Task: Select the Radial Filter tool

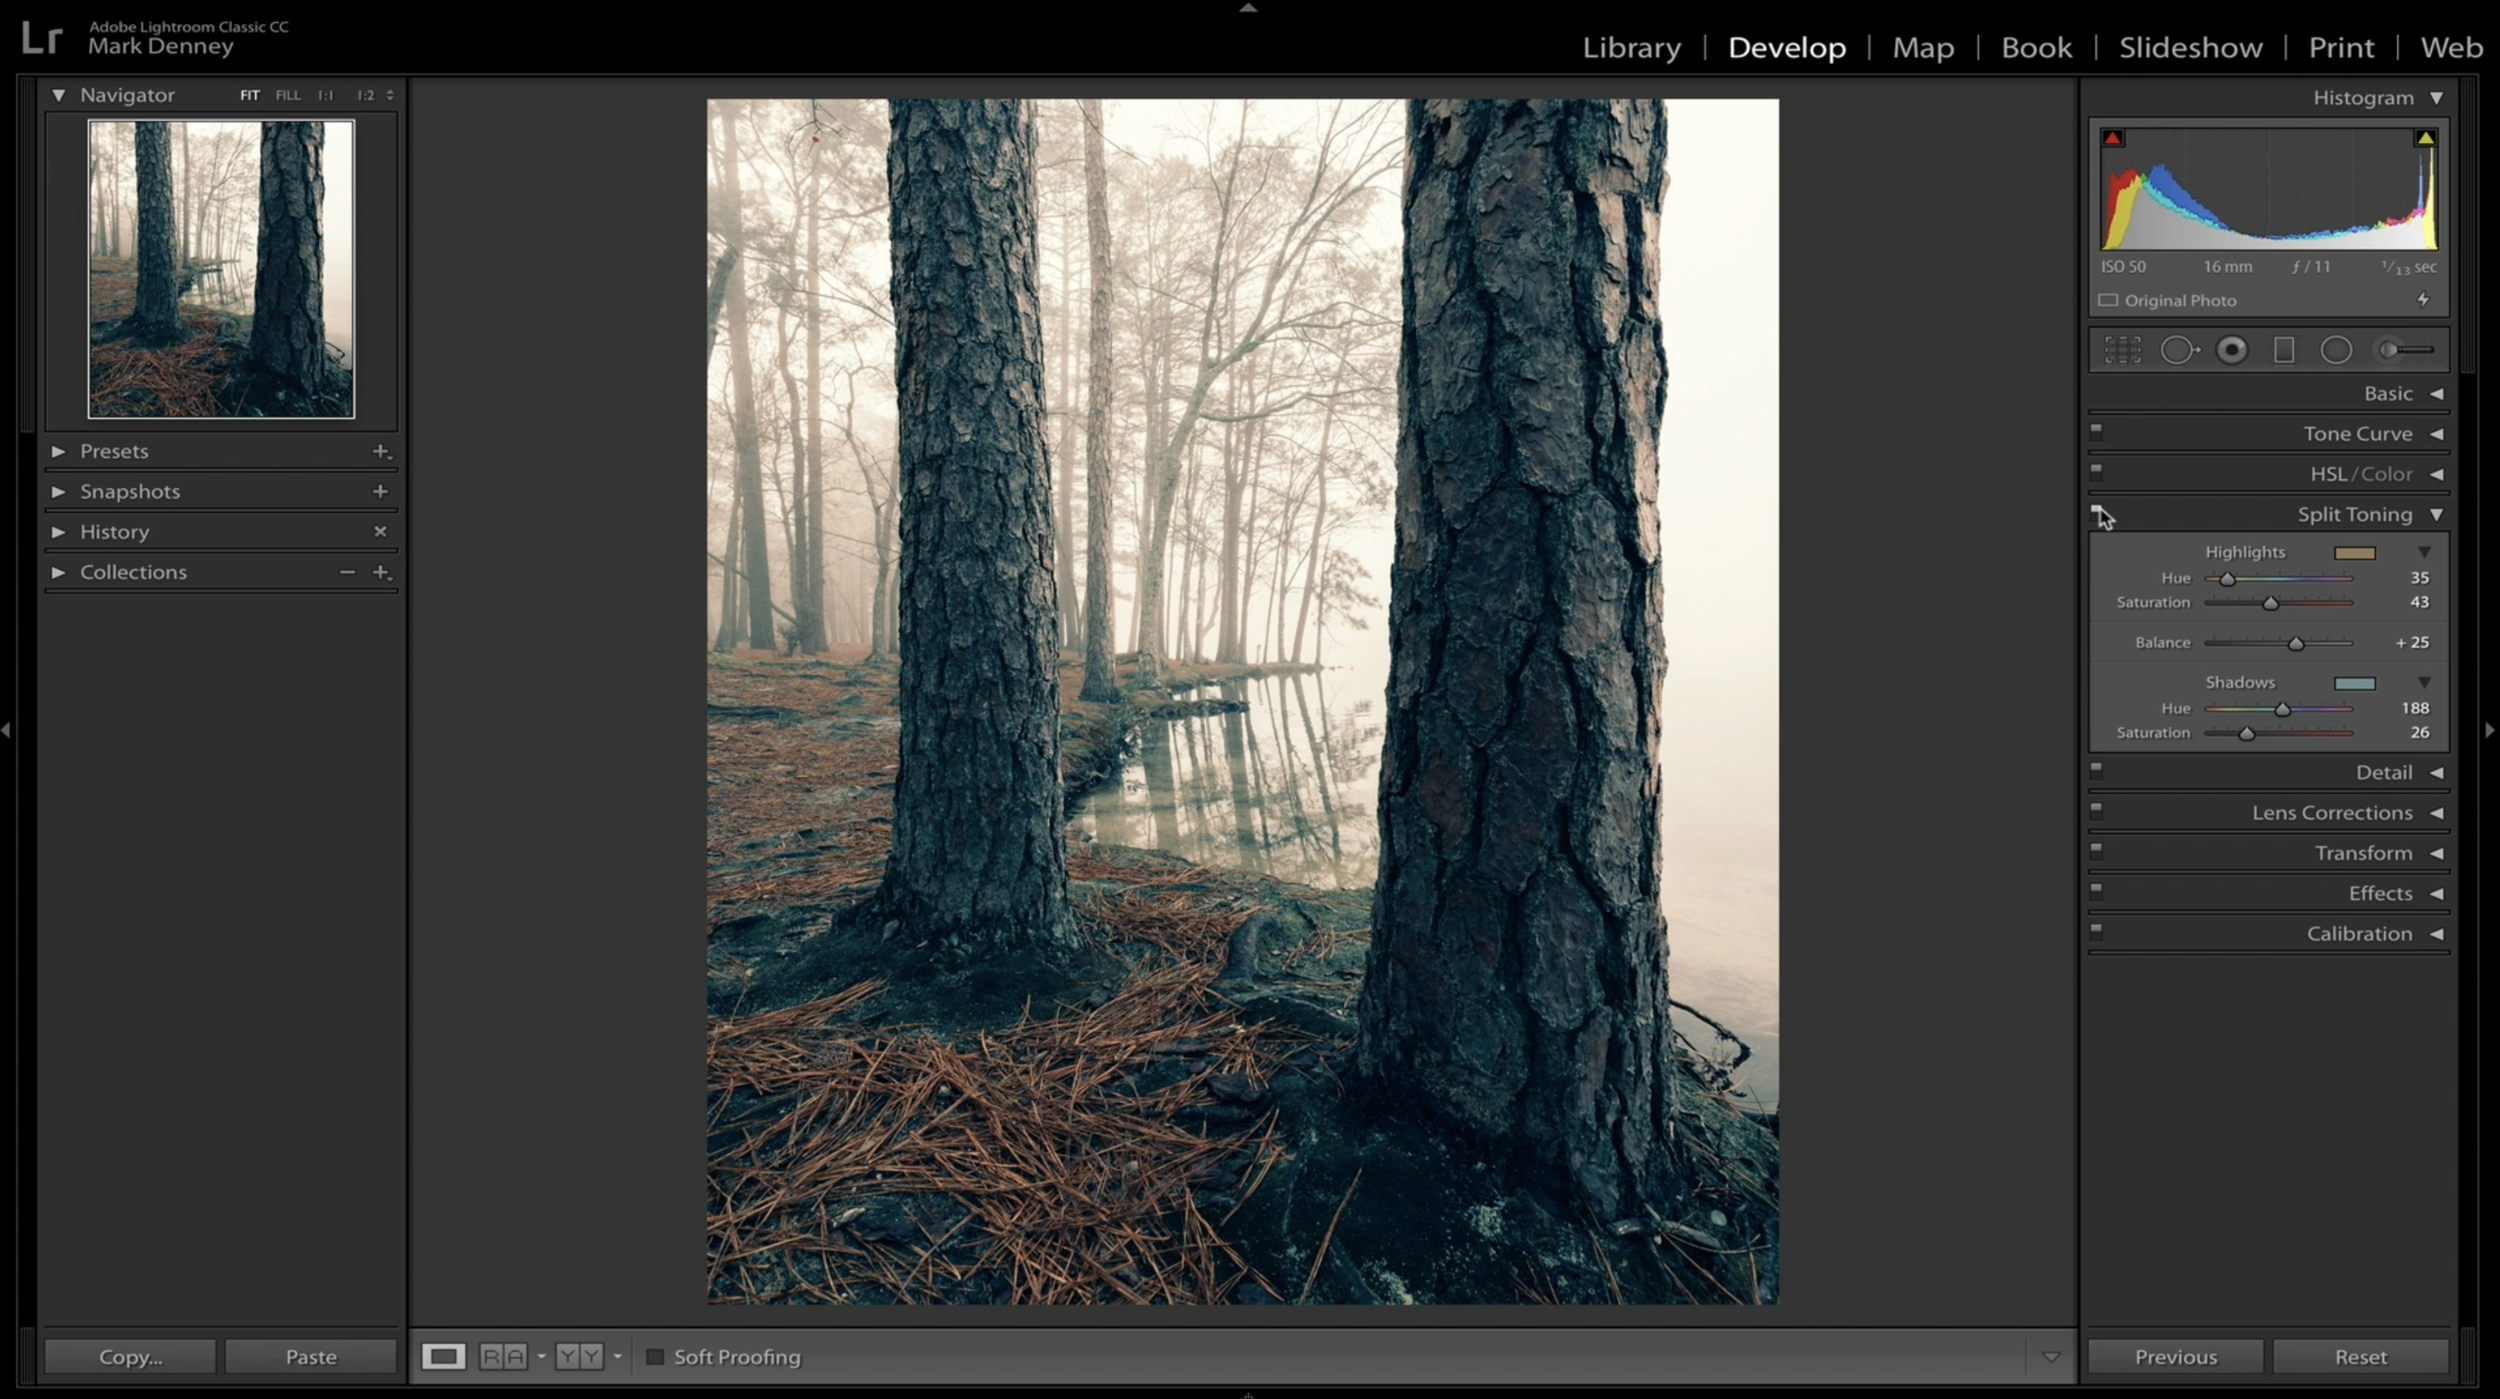Action: click(x=2336, y=350)
